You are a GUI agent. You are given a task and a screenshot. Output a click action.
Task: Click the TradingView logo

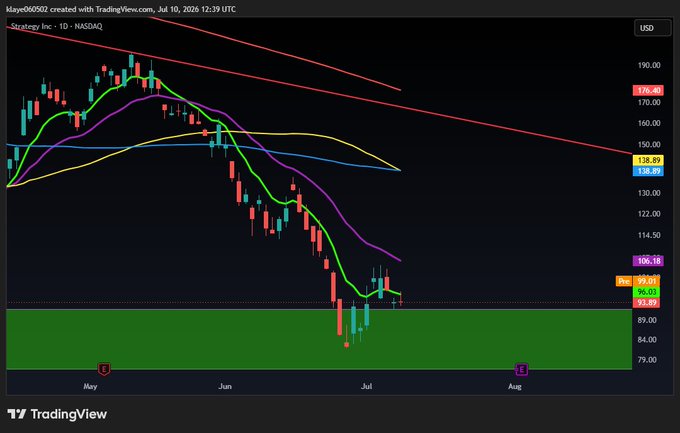57,414
